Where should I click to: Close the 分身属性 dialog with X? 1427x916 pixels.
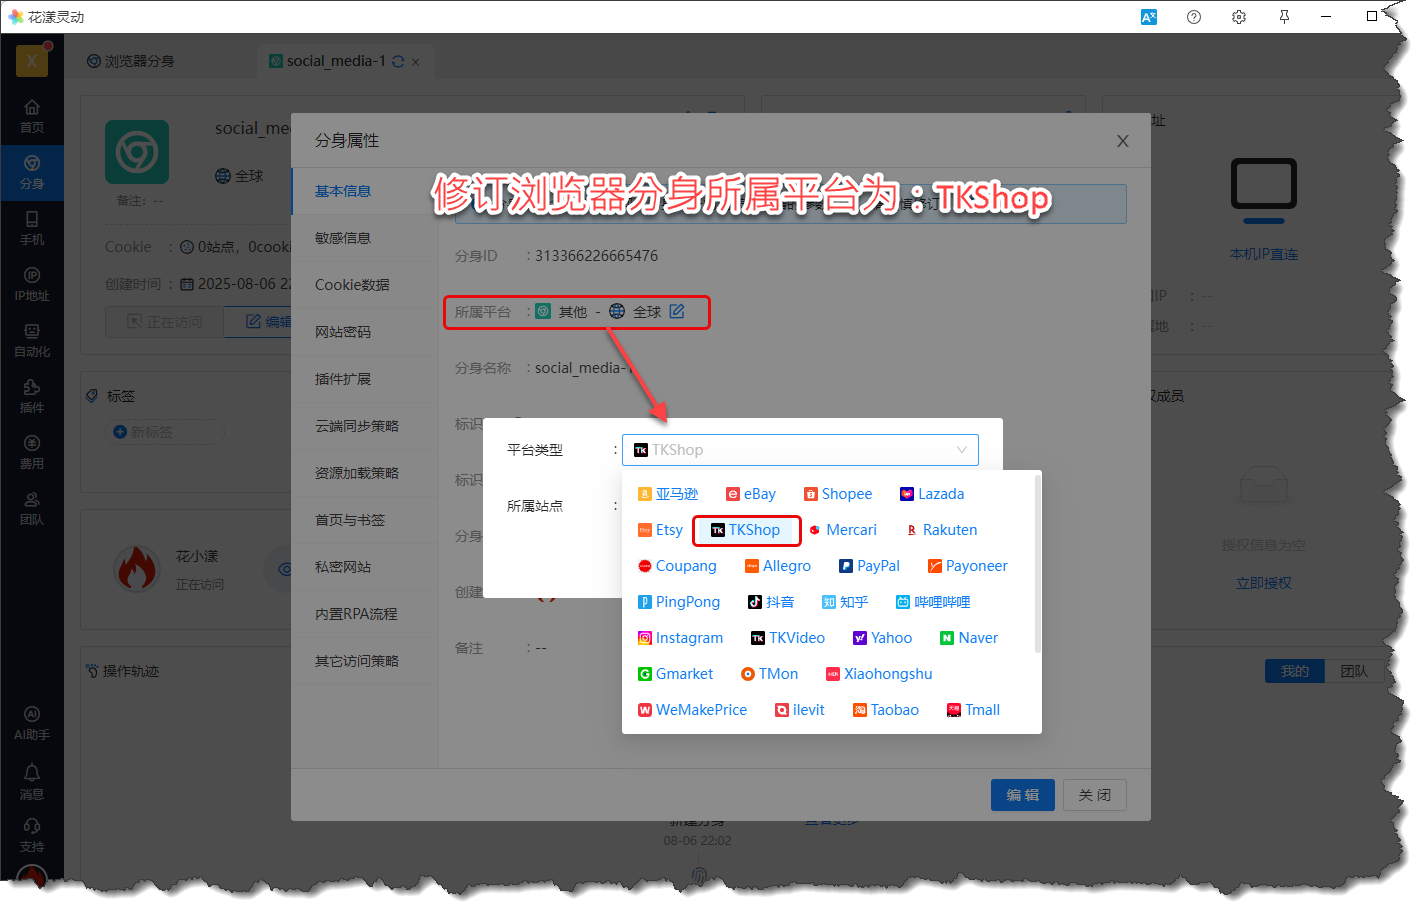click(x=1123, y=141)
